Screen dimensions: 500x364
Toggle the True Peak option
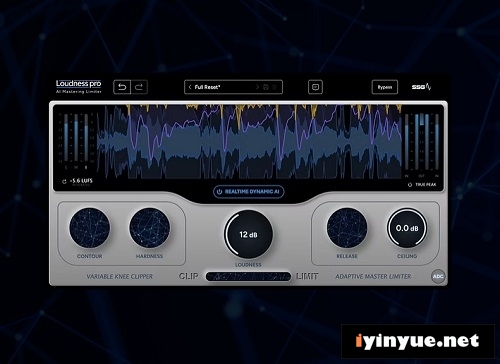tap(422, 185)
